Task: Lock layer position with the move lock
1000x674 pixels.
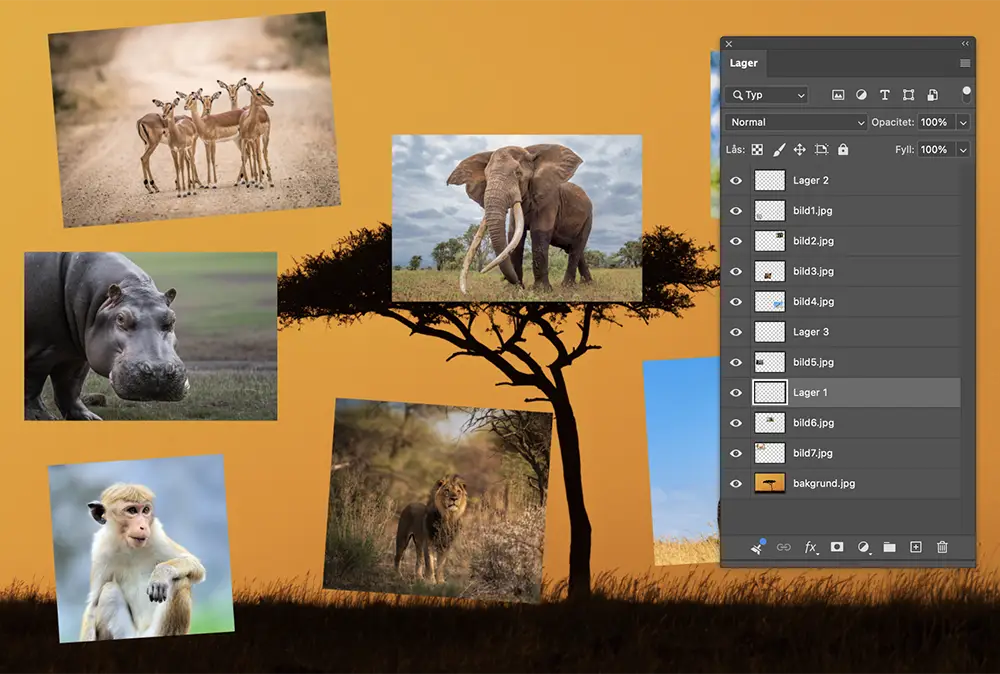Action: click(800, 149)
